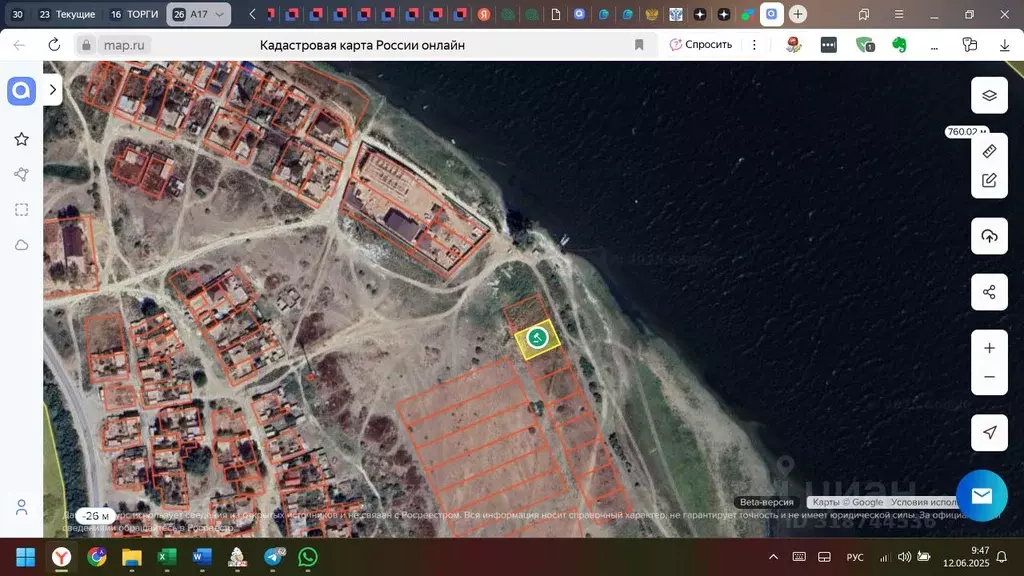The height and width of the screenshot is (576, 1024).
Task: Click the Beta-версия badge
Action: pyautogui.click(x=767, y=502)
